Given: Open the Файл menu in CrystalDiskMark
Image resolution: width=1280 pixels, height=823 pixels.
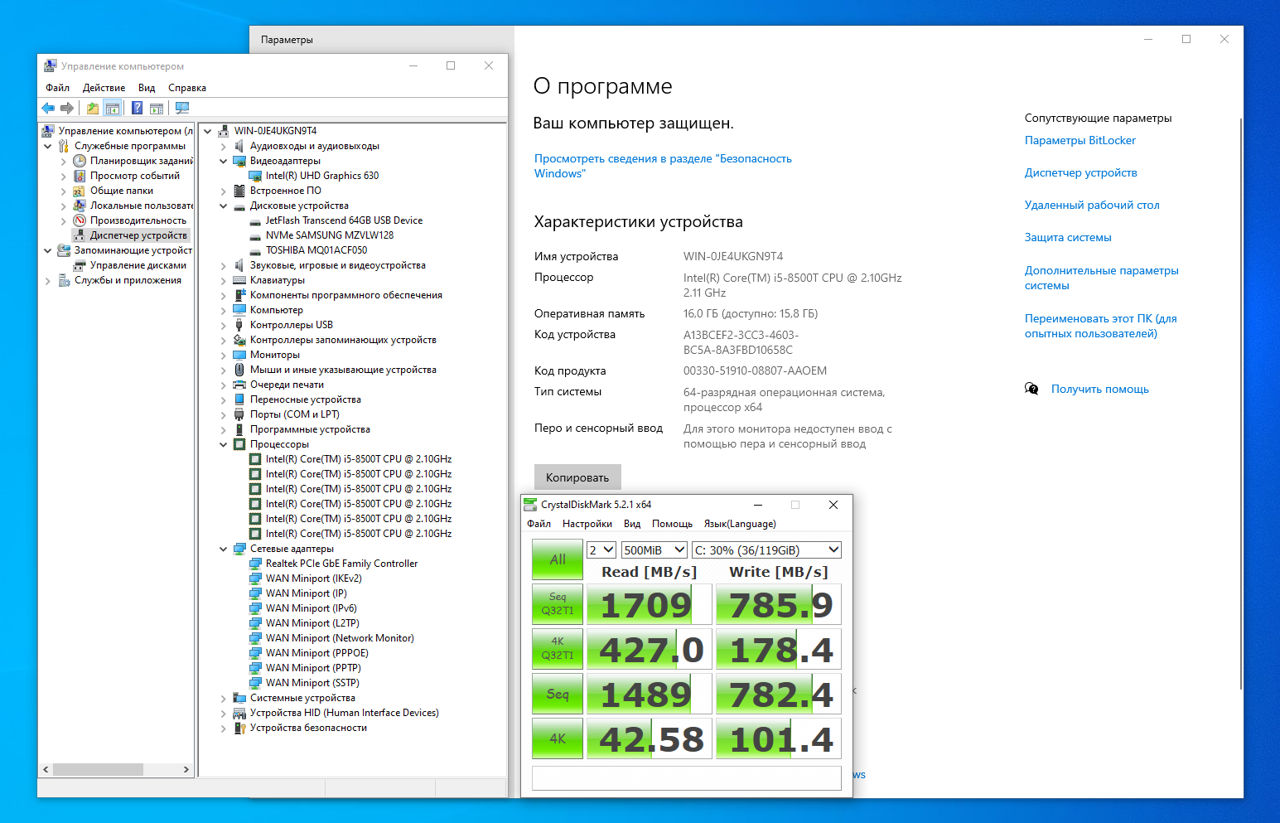Looking at the screenshot, I should coord(539,523).
